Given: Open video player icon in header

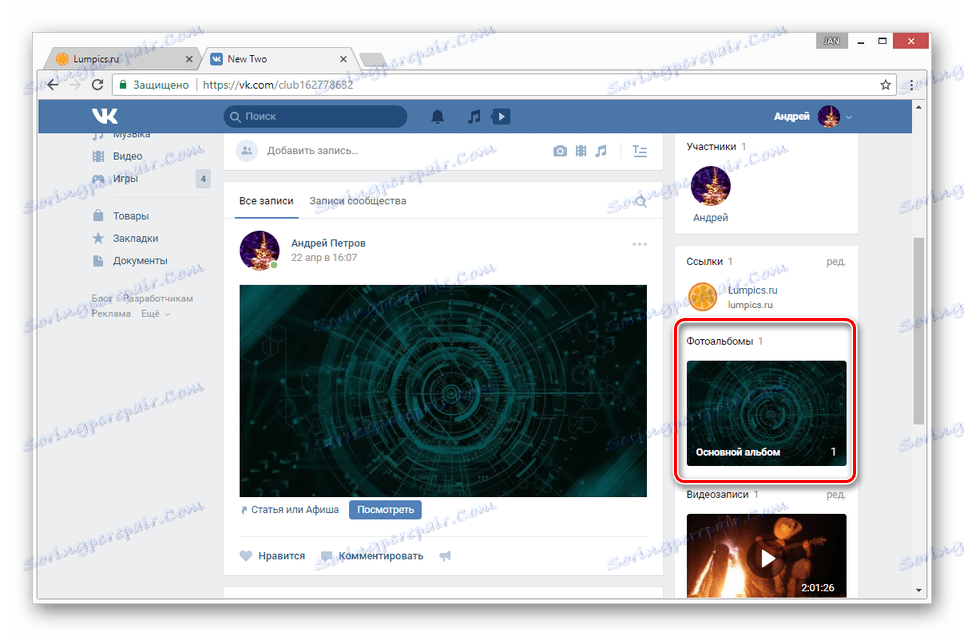Looking at the screenshot, I should click(x=501, y=116).
